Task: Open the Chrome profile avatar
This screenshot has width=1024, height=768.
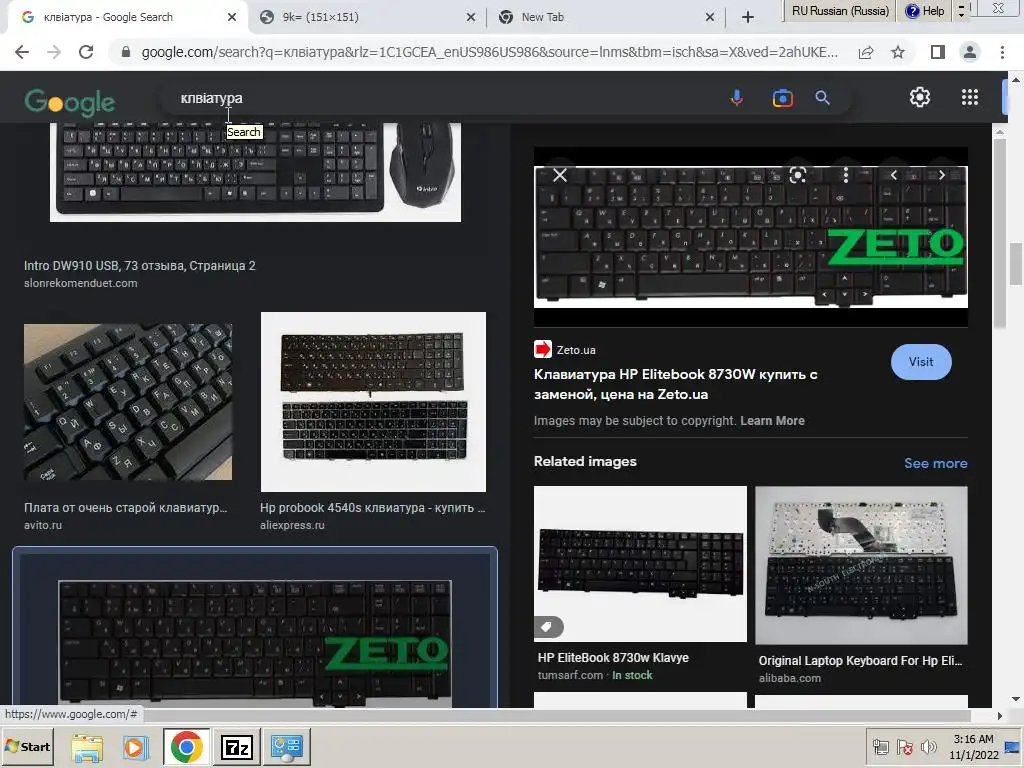Action: [970, 52]
